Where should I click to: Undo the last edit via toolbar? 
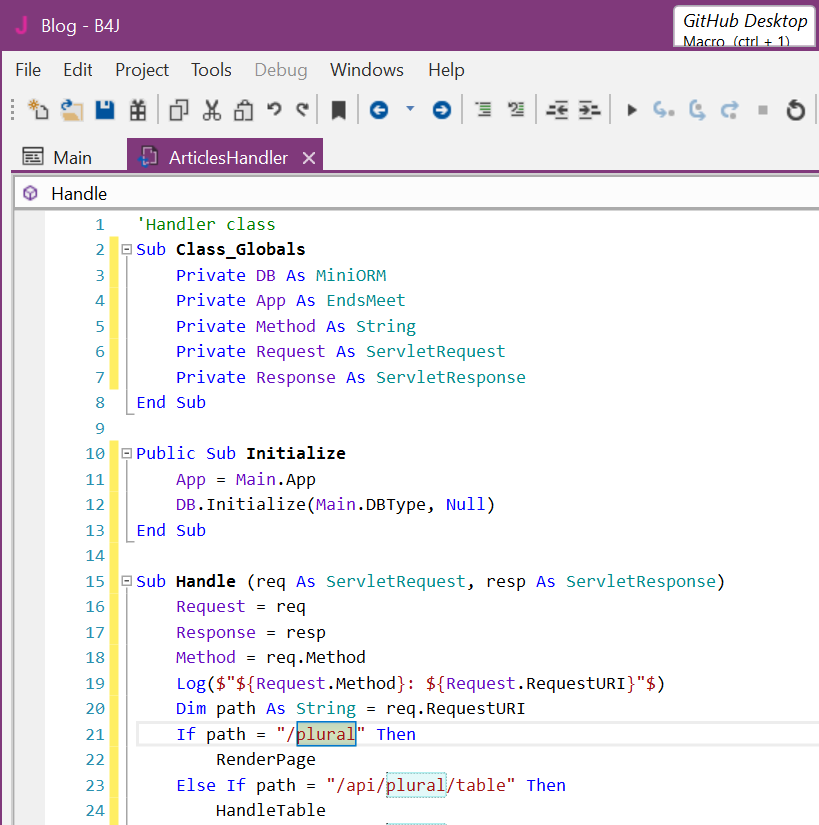[275, 110]
